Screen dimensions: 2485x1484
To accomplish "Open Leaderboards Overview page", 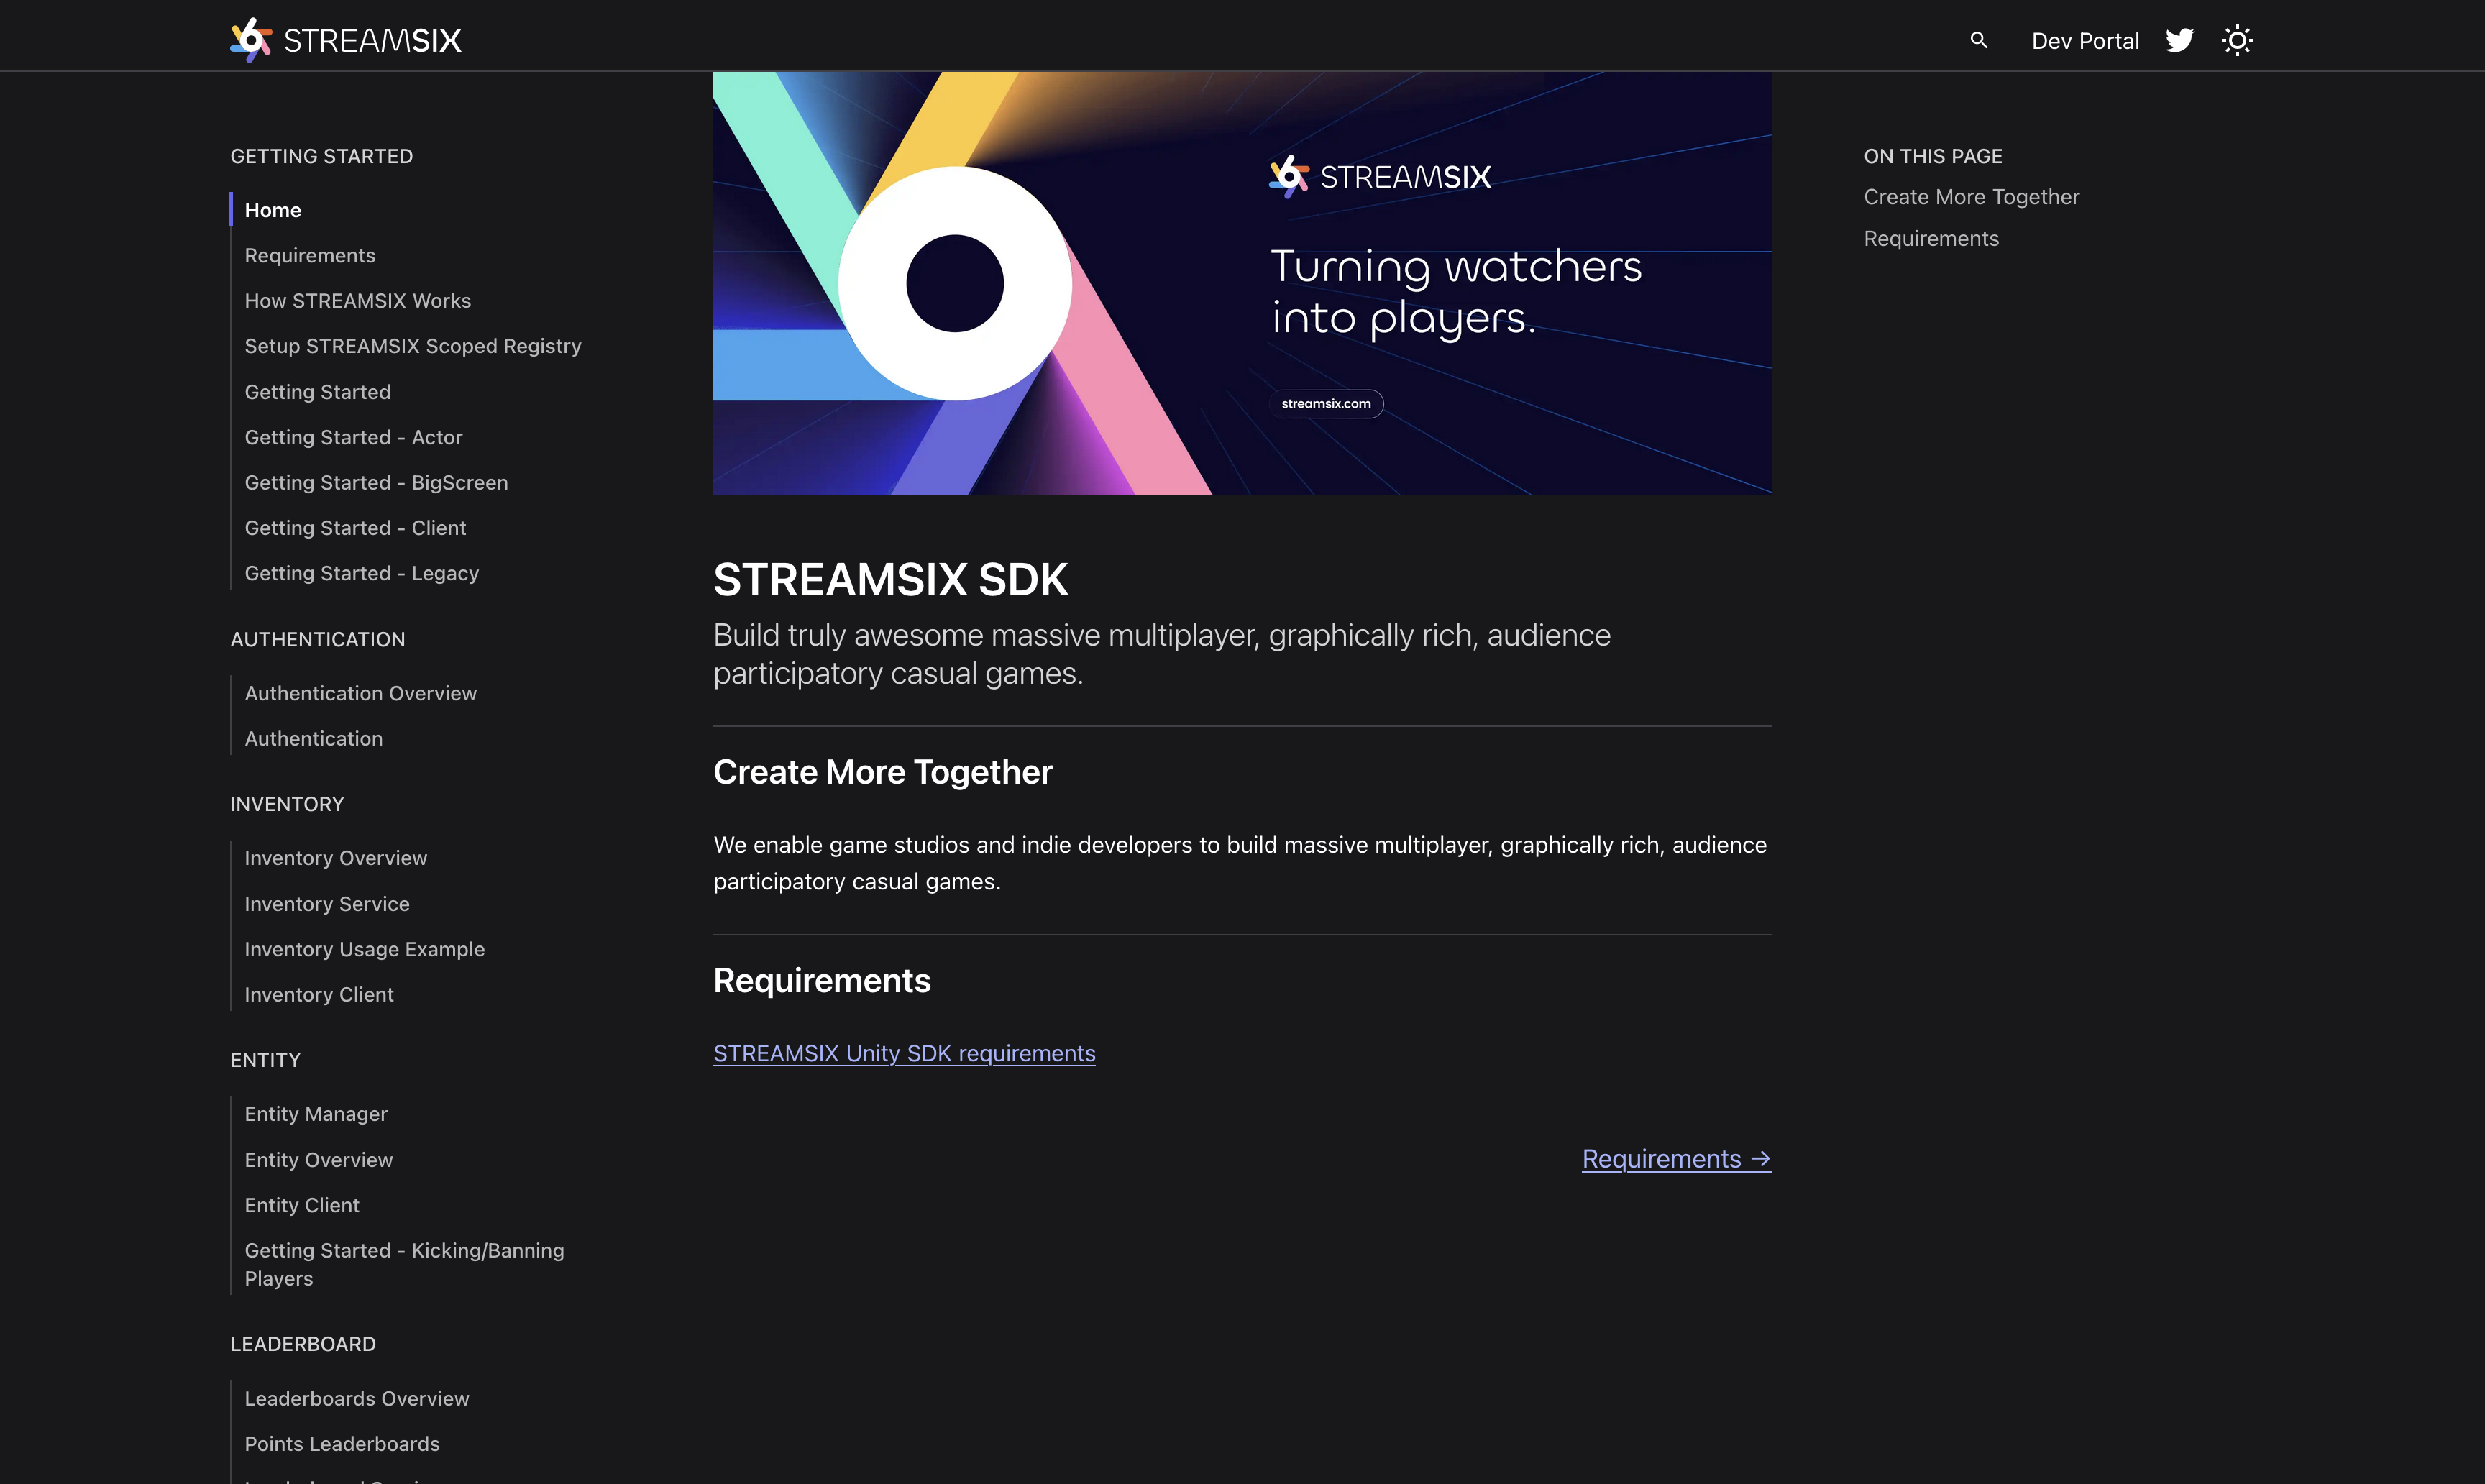I will click(x=357, y=1399).
